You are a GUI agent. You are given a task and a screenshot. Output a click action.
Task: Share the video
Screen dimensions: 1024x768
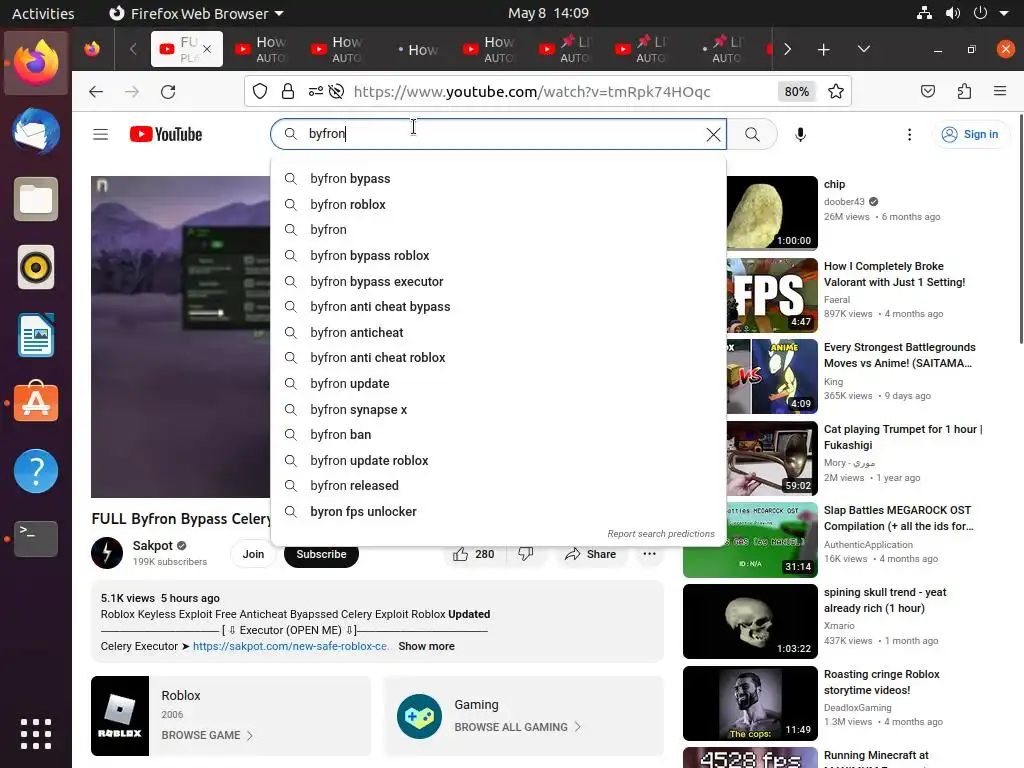pos(590,554)
